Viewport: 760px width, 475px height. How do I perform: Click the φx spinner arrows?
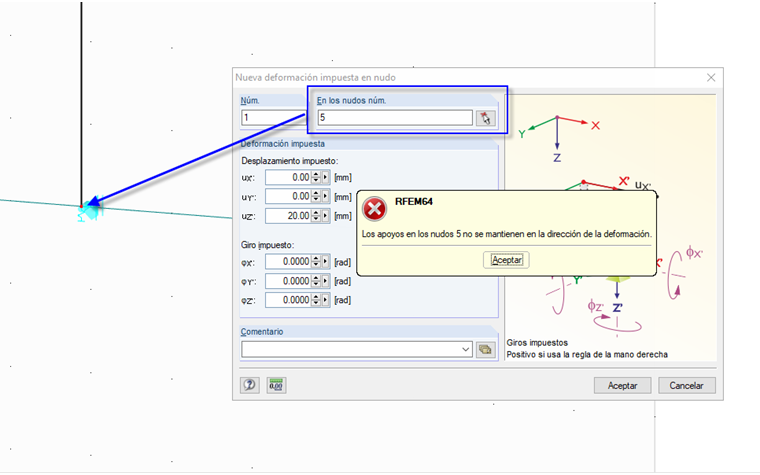tap(316, 262)
